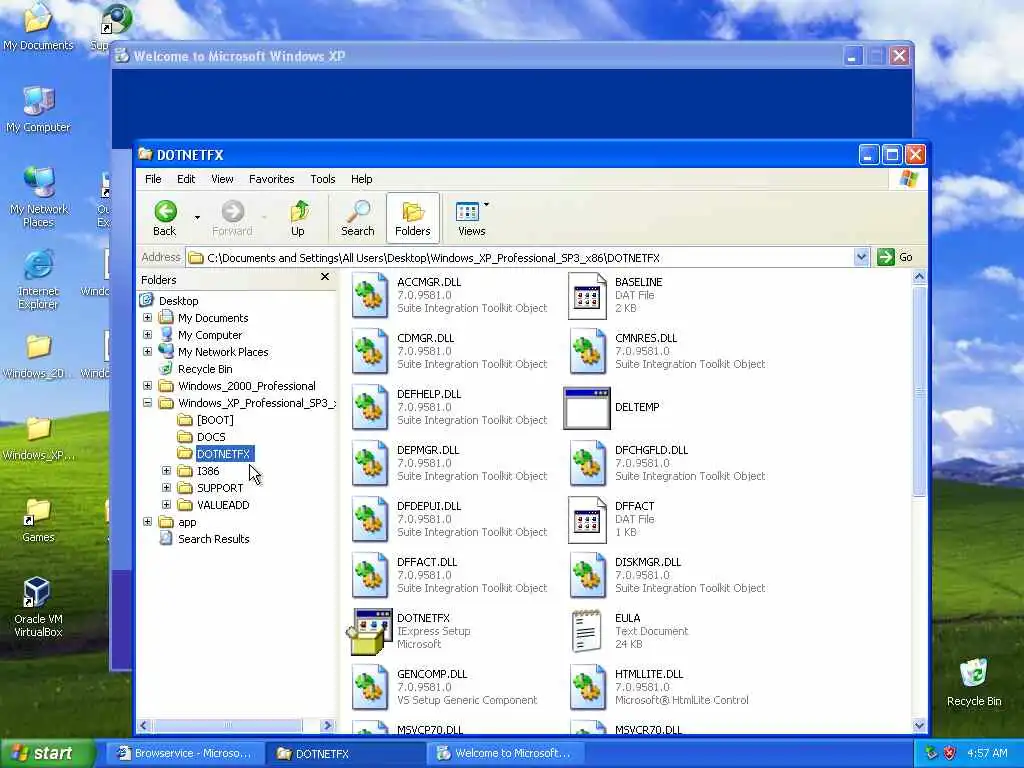This screenshot has height=768, width=1024.
Task: Switch to Welcome to Microsoft taskbar button
Action: tap(505, 754)
